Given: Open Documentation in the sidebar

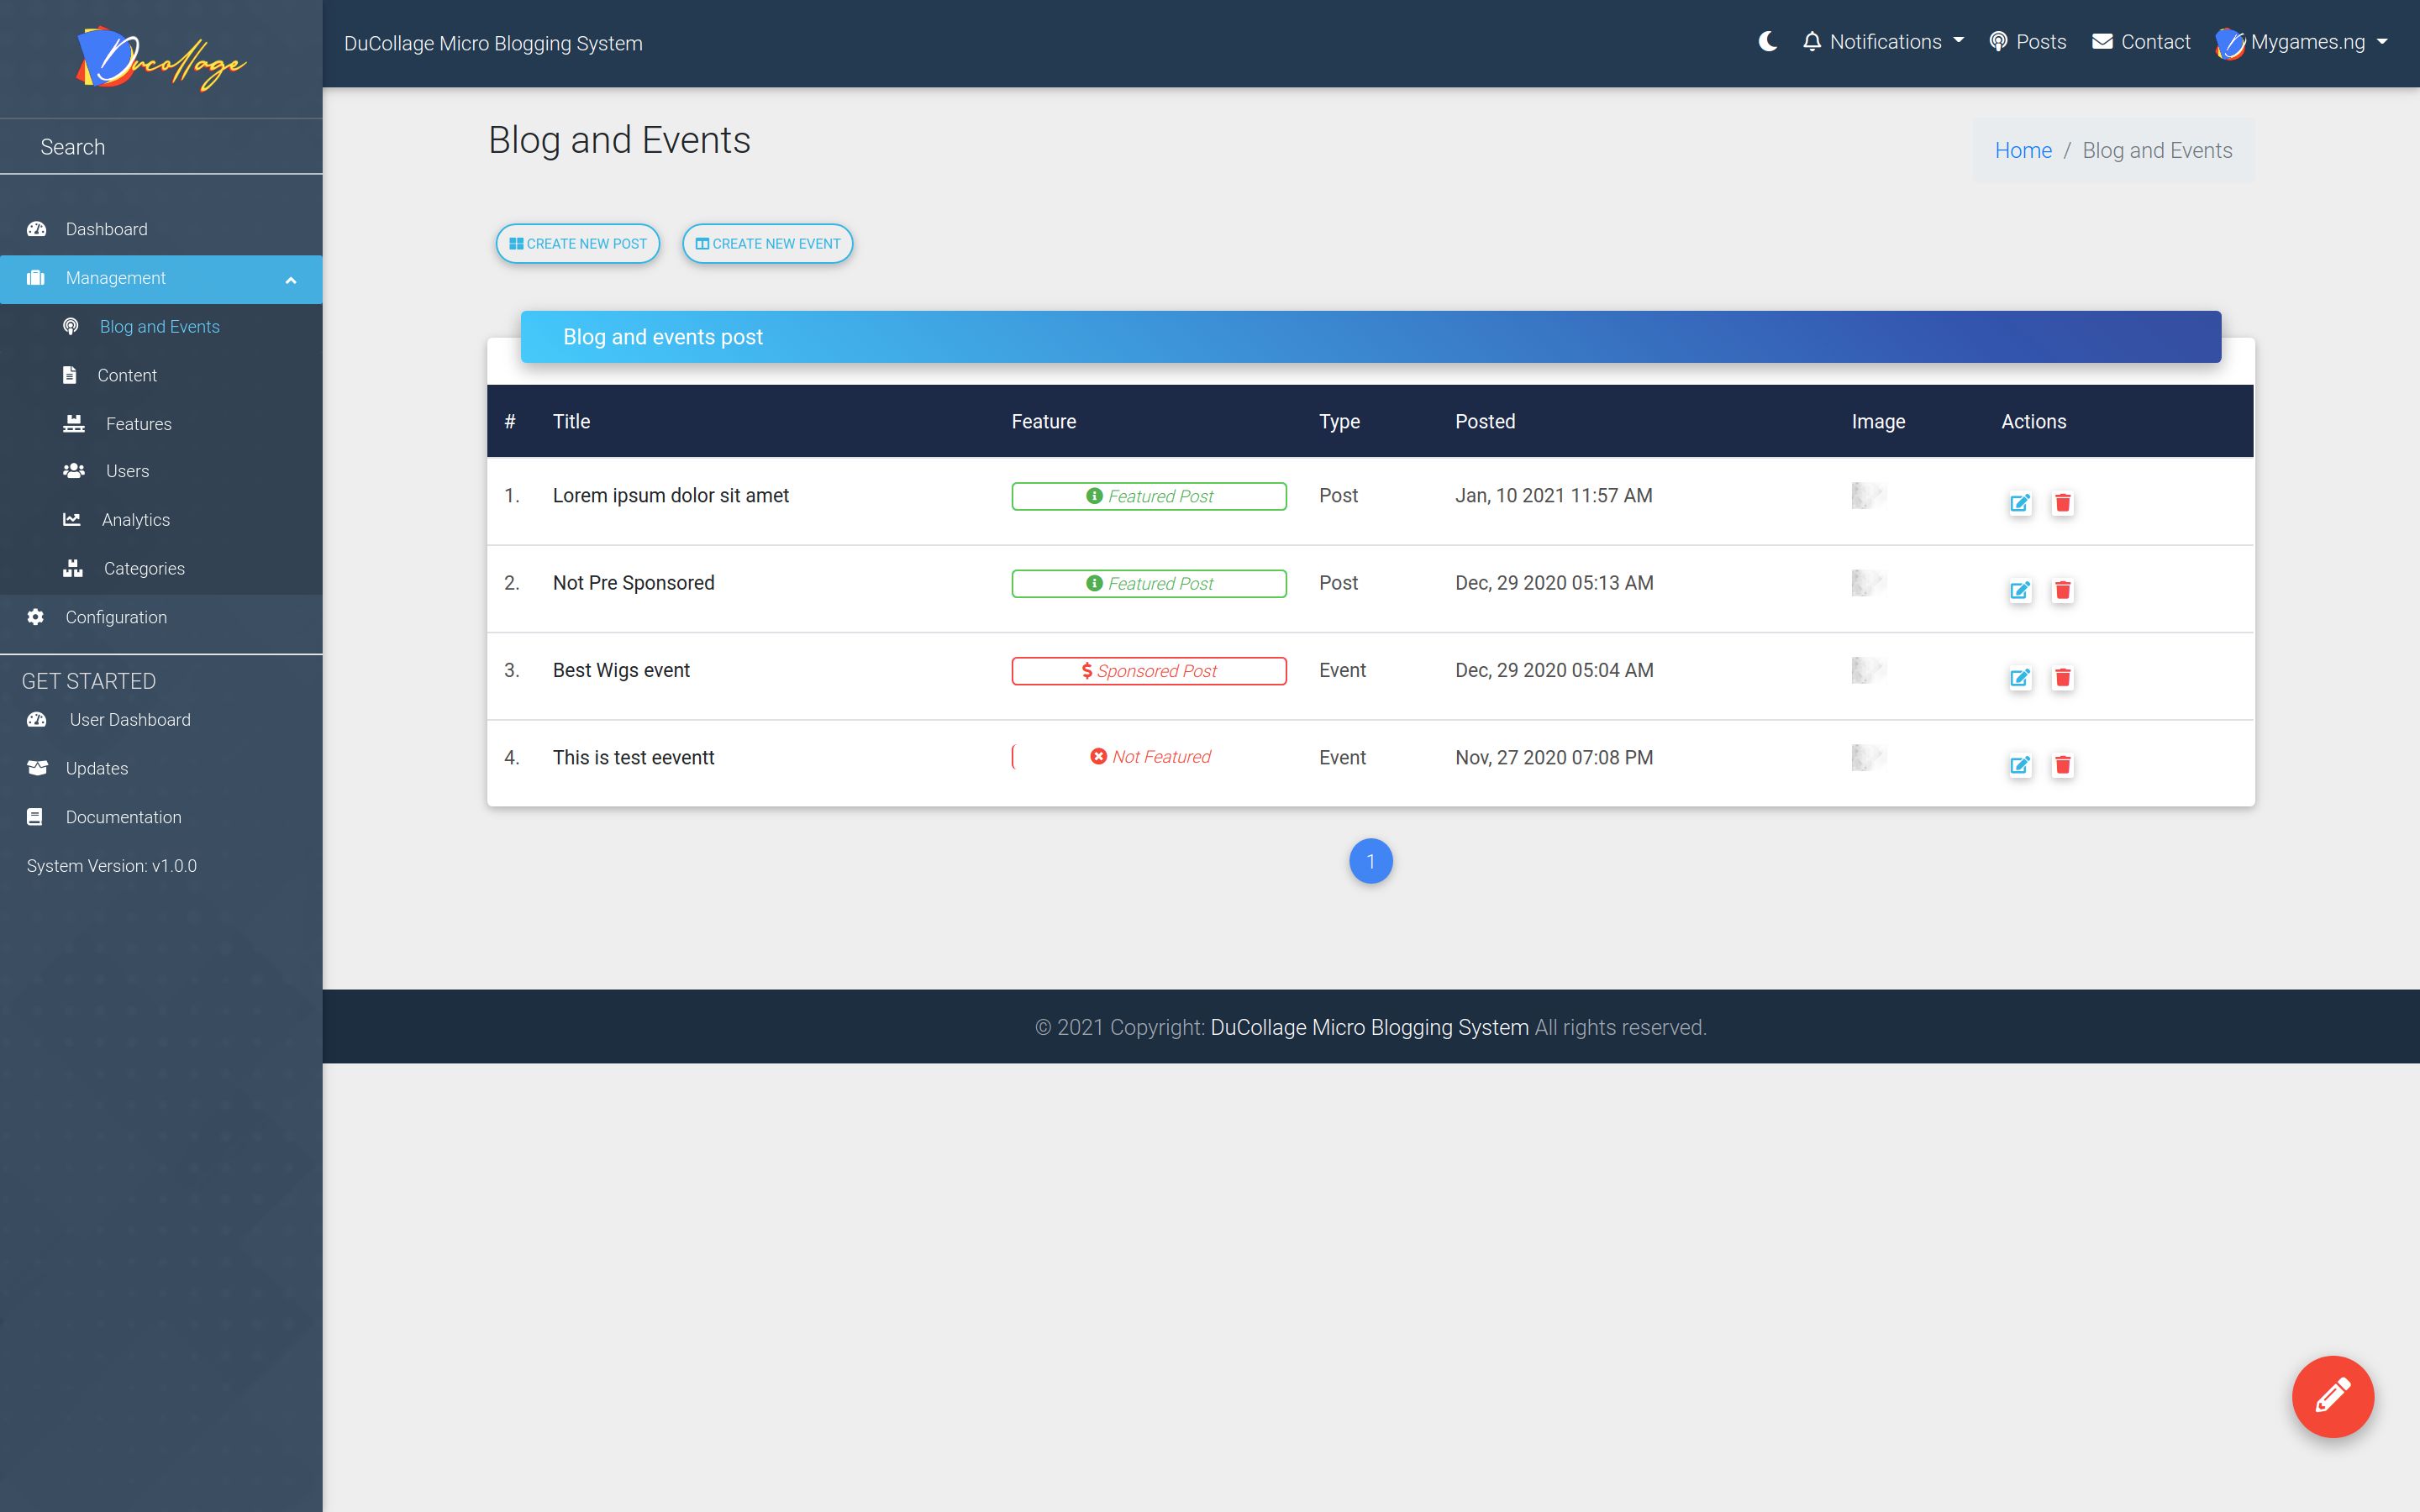Looking at the screenshot, I should [x=161, y=817].
